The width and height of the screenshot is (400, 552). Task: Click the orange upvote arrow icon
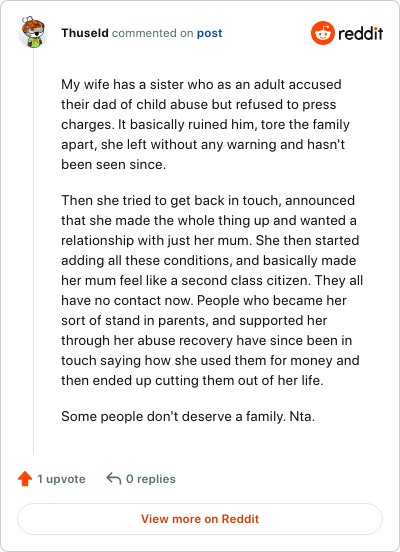[25, 479]
